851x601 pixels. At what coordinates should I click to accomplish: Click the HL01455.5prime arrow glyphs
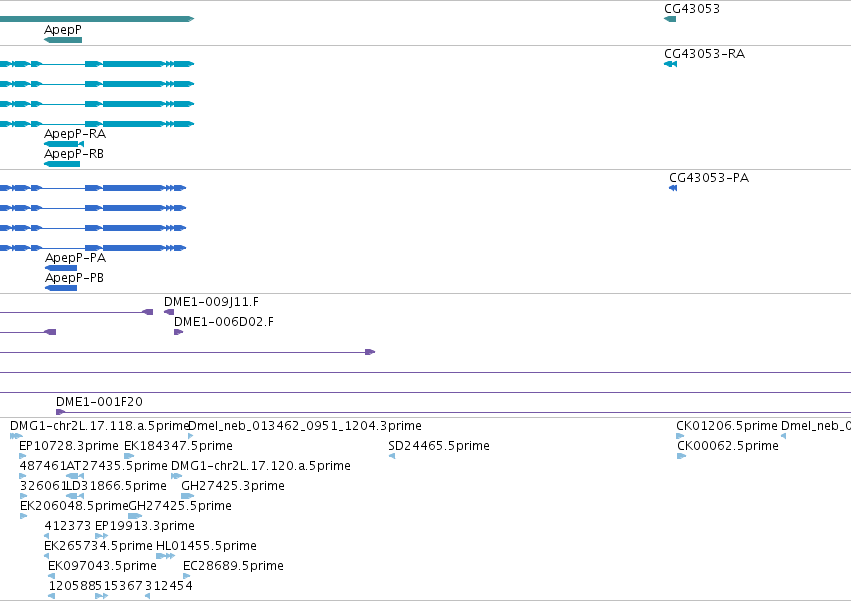coord(166,556)
